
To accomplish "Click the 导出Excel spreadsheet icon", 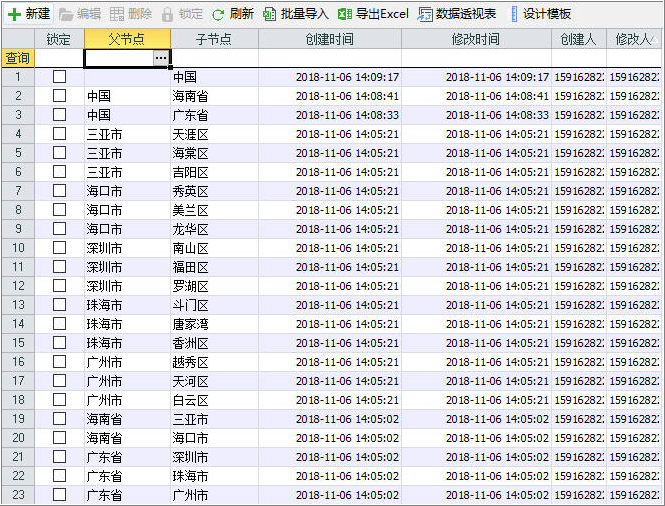I will (345, 14).
